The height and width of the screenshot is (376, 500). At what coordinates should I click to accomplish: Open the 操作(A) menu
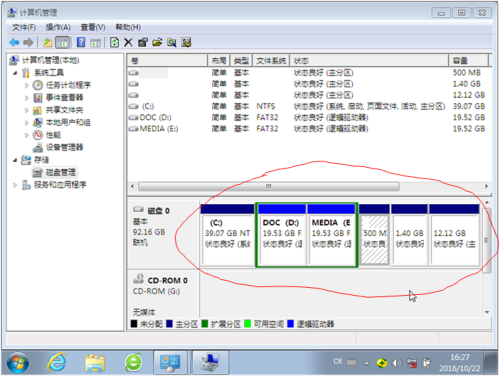point(58,27)
